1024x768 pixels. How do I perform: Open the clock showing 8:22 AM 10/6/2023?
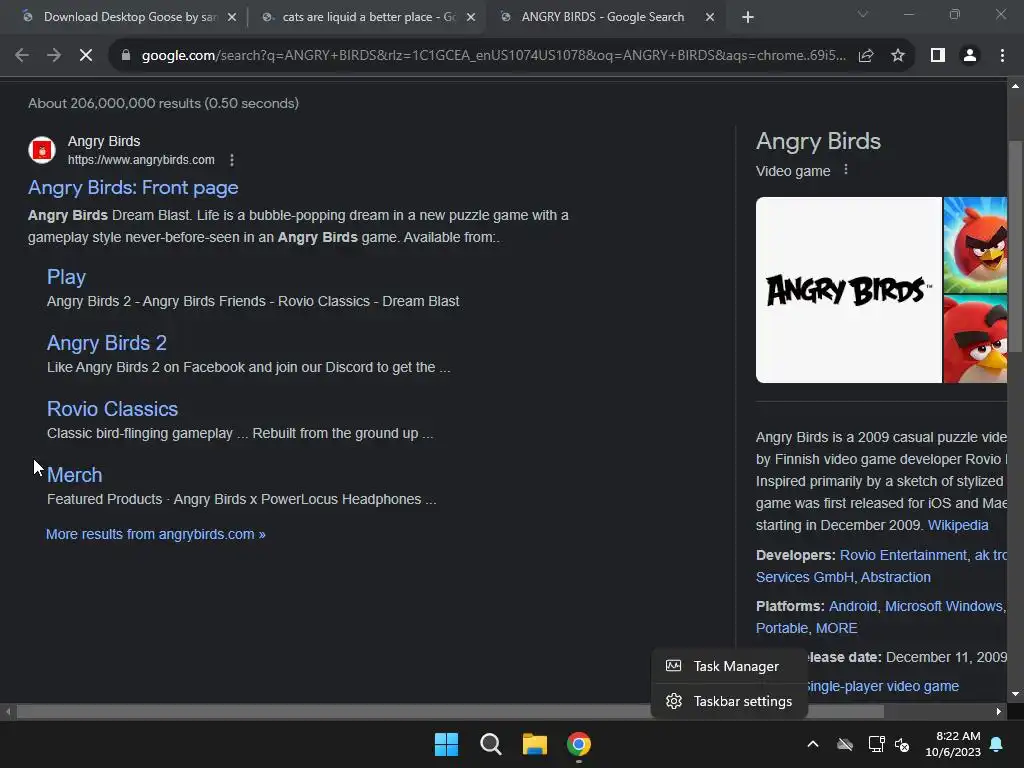point(953,744)
